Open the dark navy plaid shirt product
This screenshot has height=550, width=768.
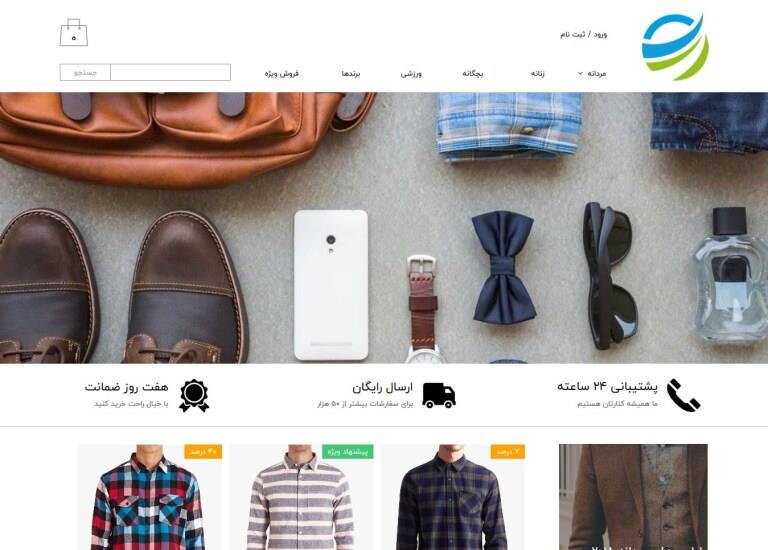(453, 497)
